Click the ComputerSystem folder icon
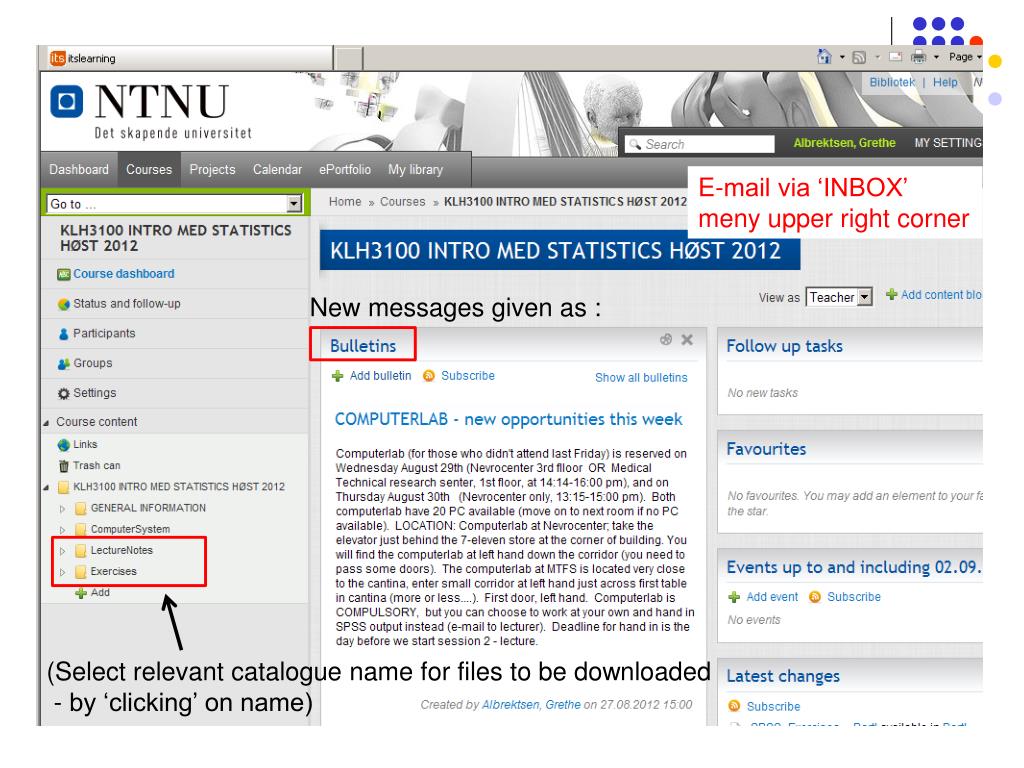 pos(80,530)
